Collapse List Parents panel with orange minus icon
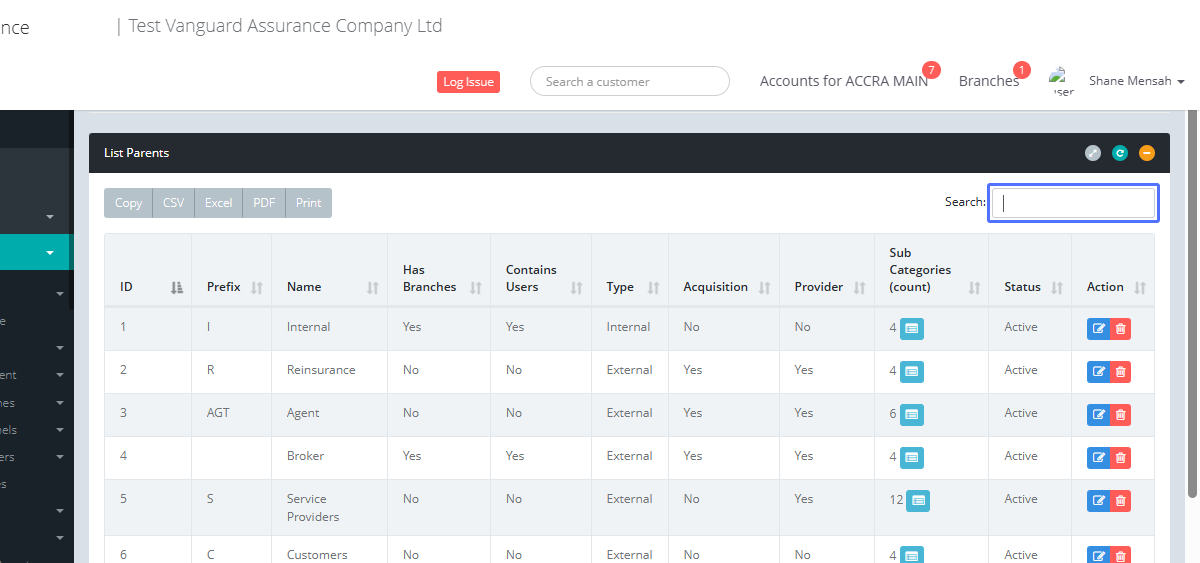Viewport: 1200px width, 563px height. tap(1147, 153)
